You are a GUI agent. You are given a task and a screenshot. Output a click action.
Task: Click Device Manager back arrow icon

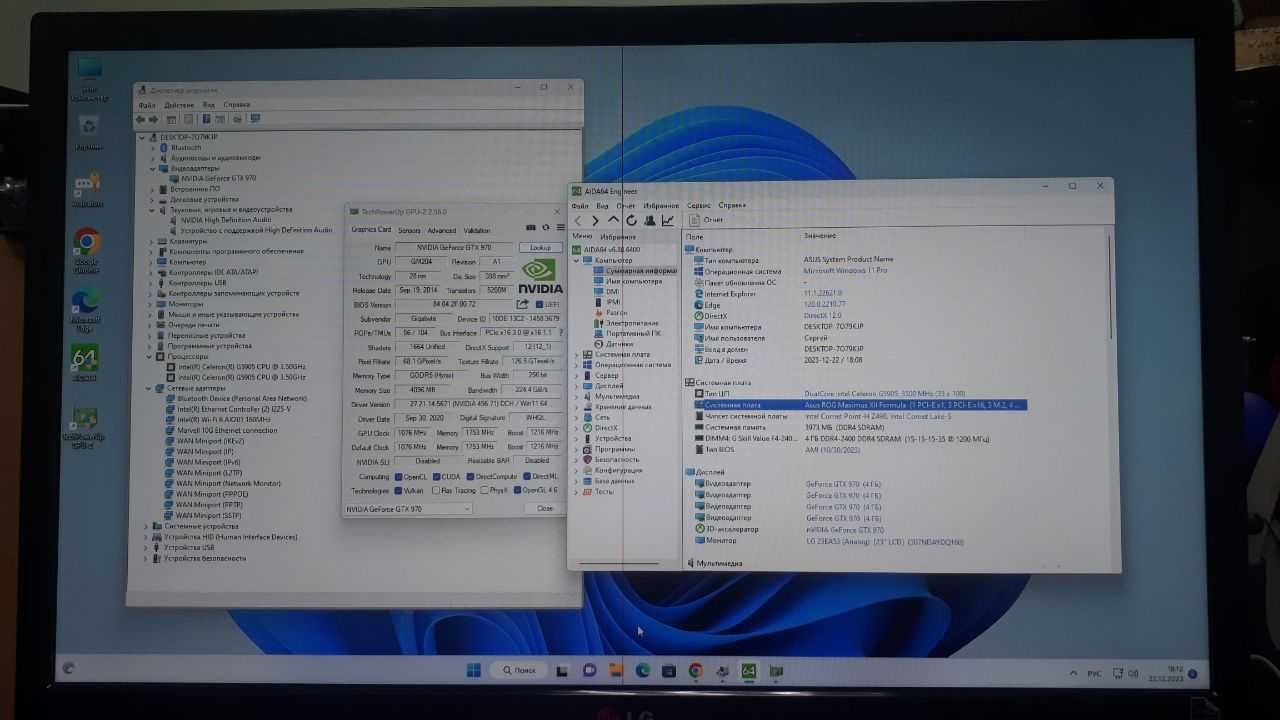pos(141,119)
